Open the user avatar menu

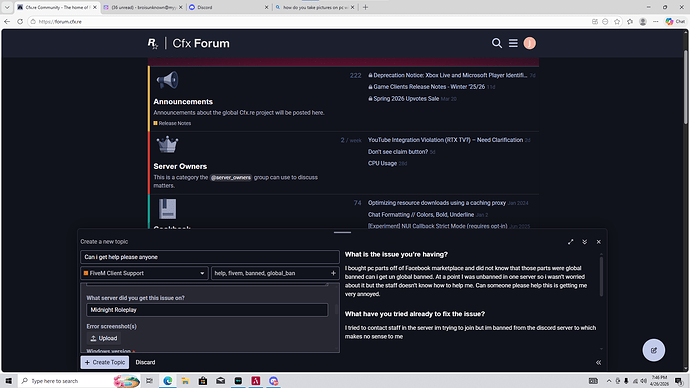tap(529, 43)
